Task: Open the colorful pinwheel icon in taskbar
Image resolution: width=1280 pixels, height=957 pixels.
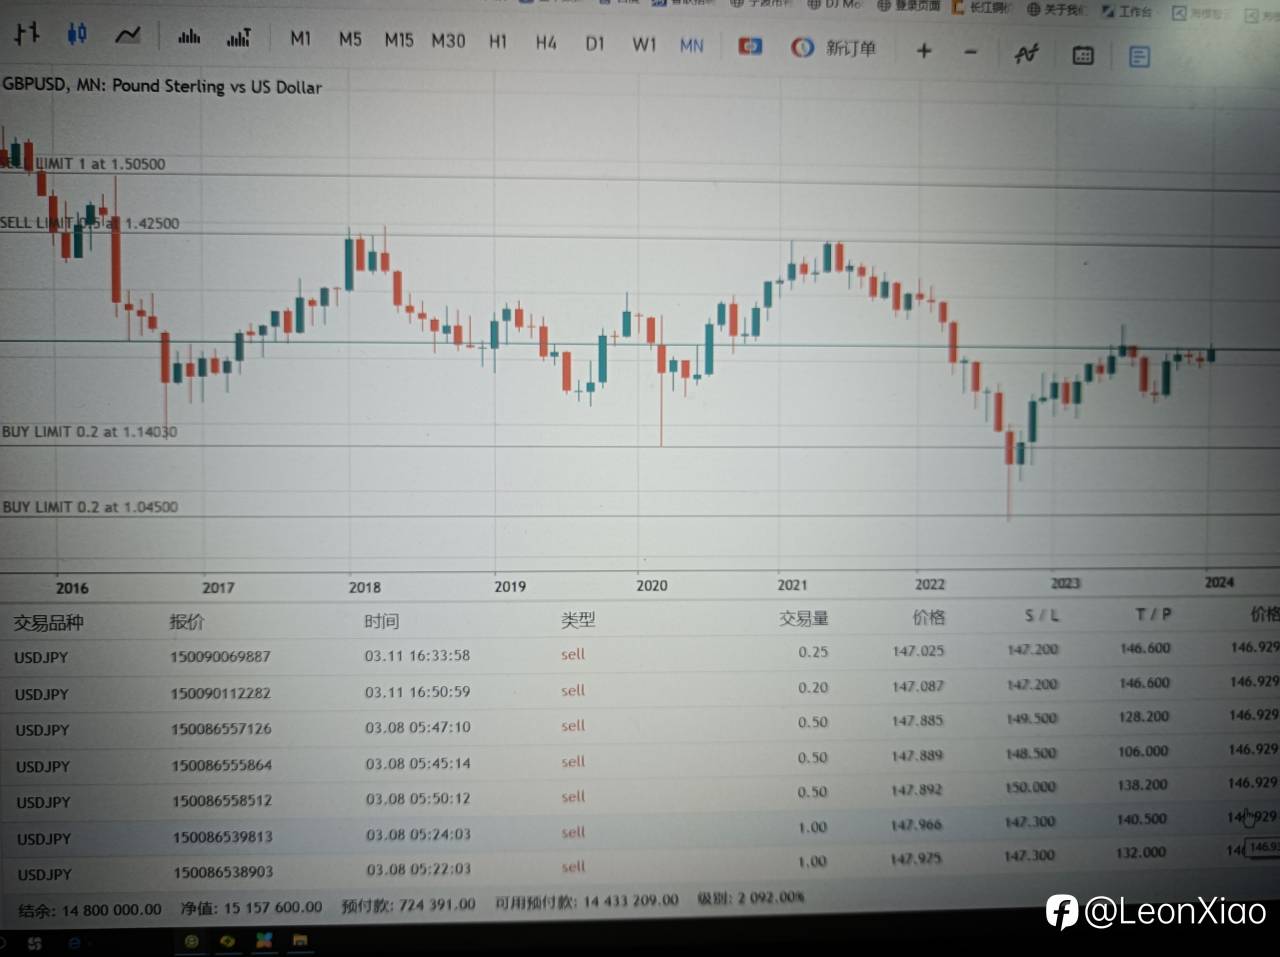Action: pyautogui.click(x=264, y=941)
